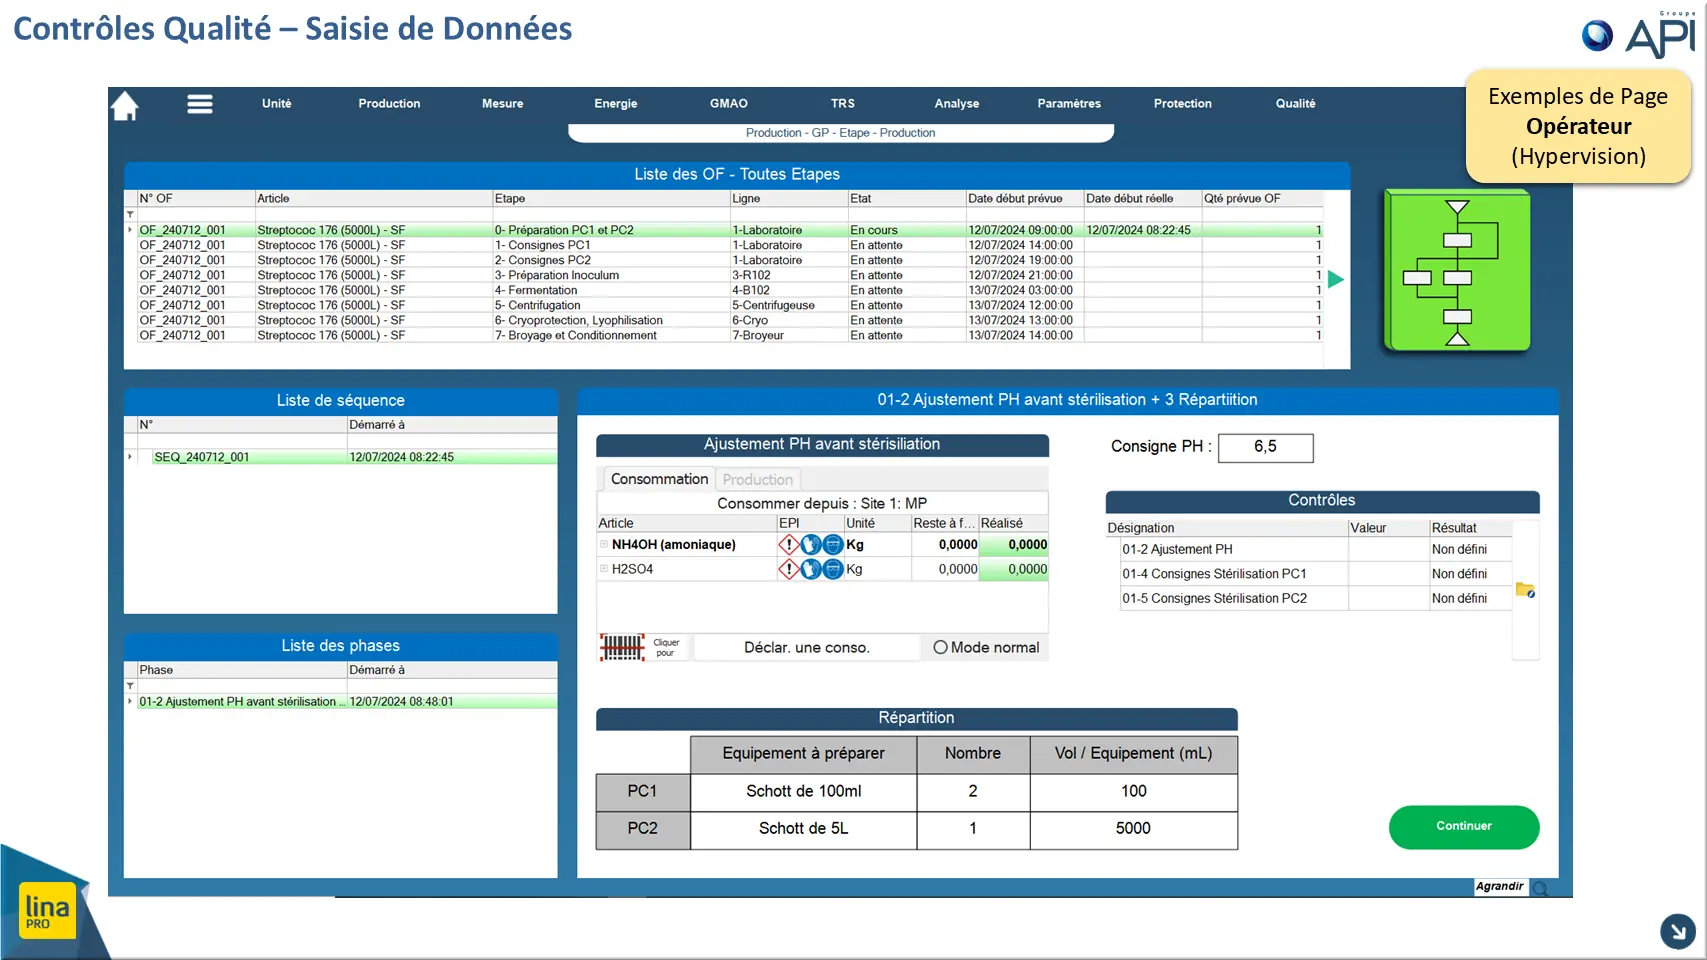The height and width of the screenshot is (960, 1707).
Task: Scan using the barcode icon
Action: tap(622, 648)
